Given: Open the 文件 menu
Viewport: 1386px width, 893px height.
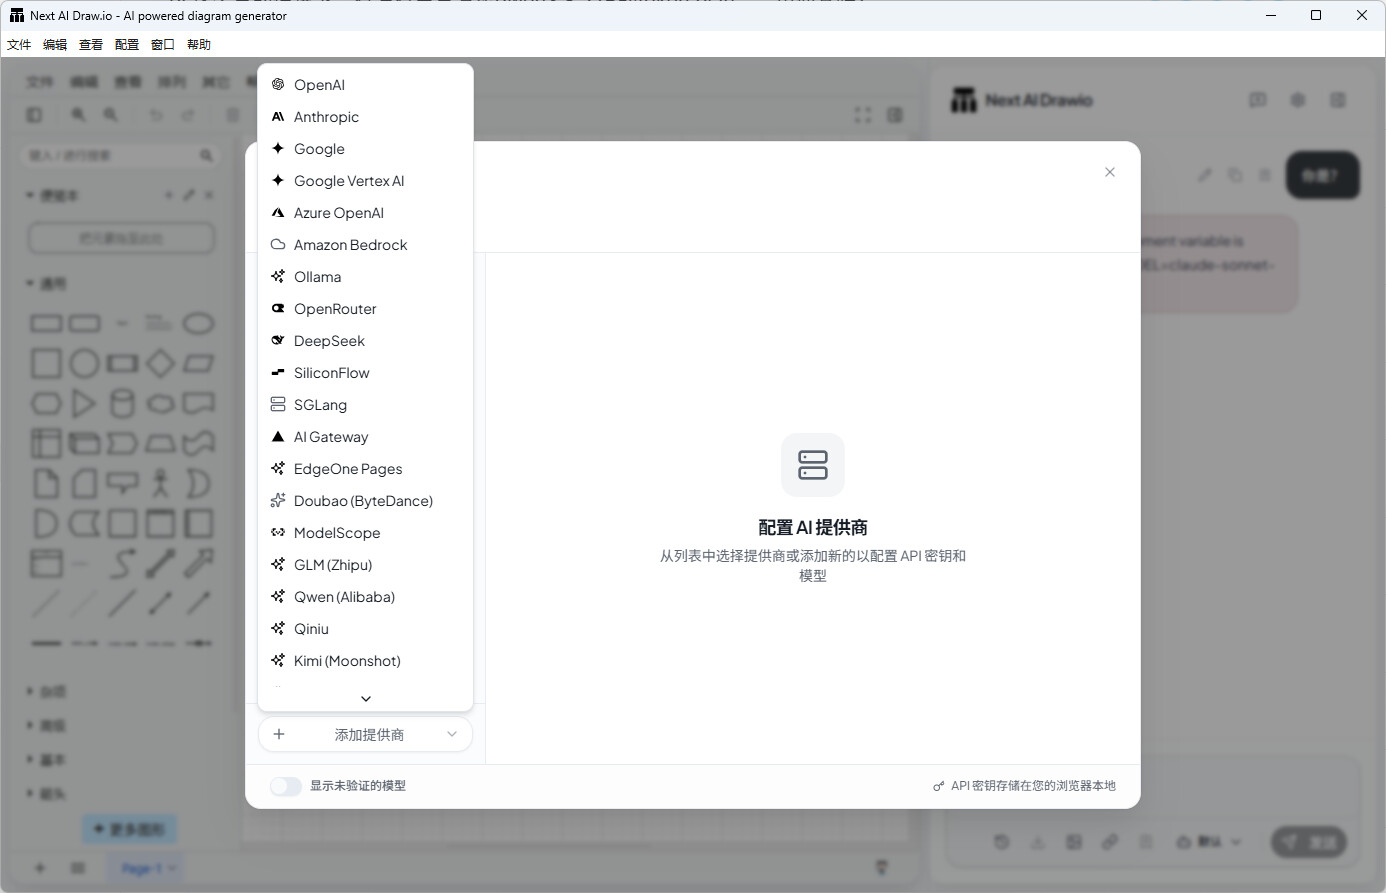Looking at the screenshot, I should click(19, 45).
